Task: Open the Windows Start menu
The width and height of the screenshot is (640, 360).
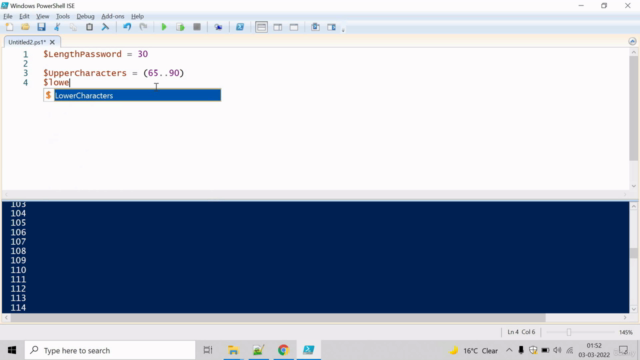Action: [12, 350]
